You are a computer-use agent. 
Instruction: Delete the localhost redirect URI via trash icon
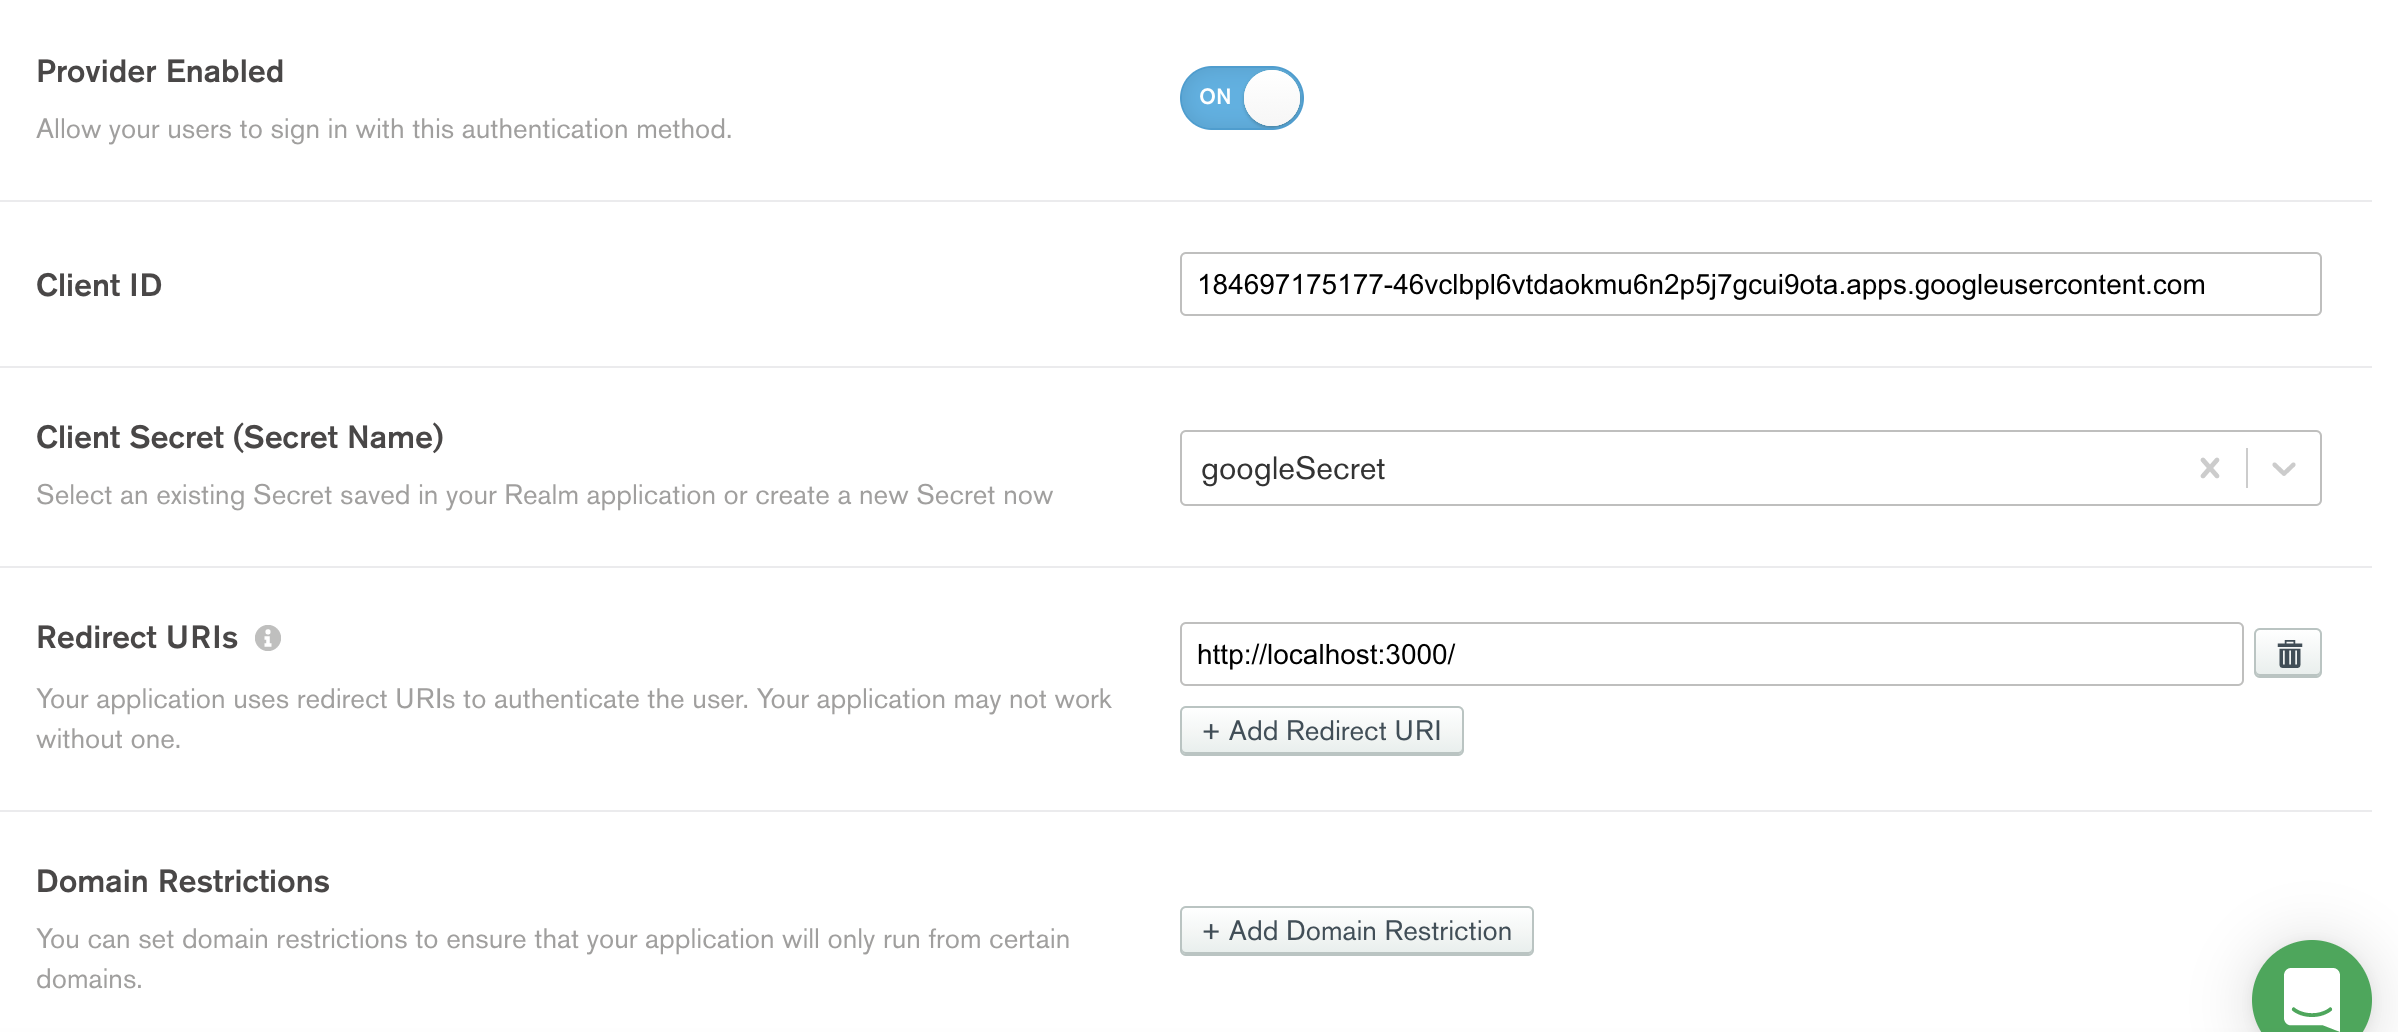(2290, 653)
